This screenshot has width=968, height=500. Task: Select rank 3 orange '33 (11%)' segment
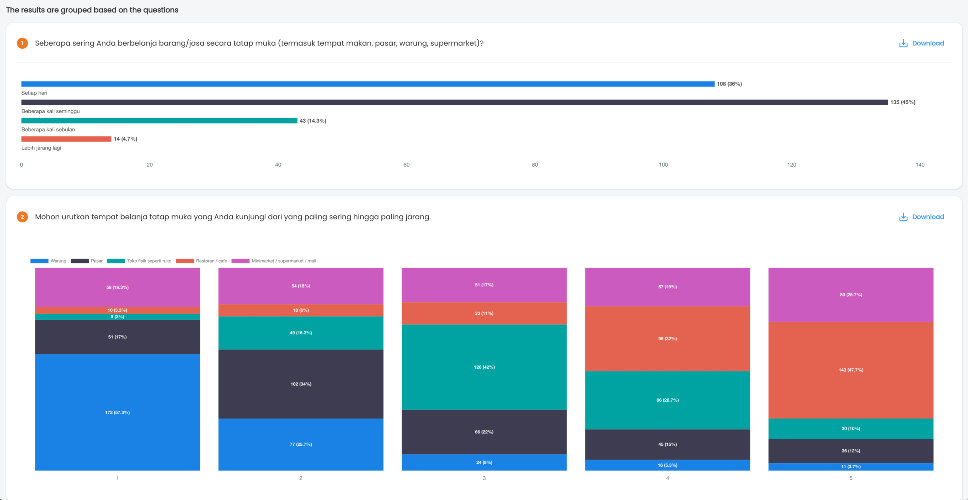[484, 314]
